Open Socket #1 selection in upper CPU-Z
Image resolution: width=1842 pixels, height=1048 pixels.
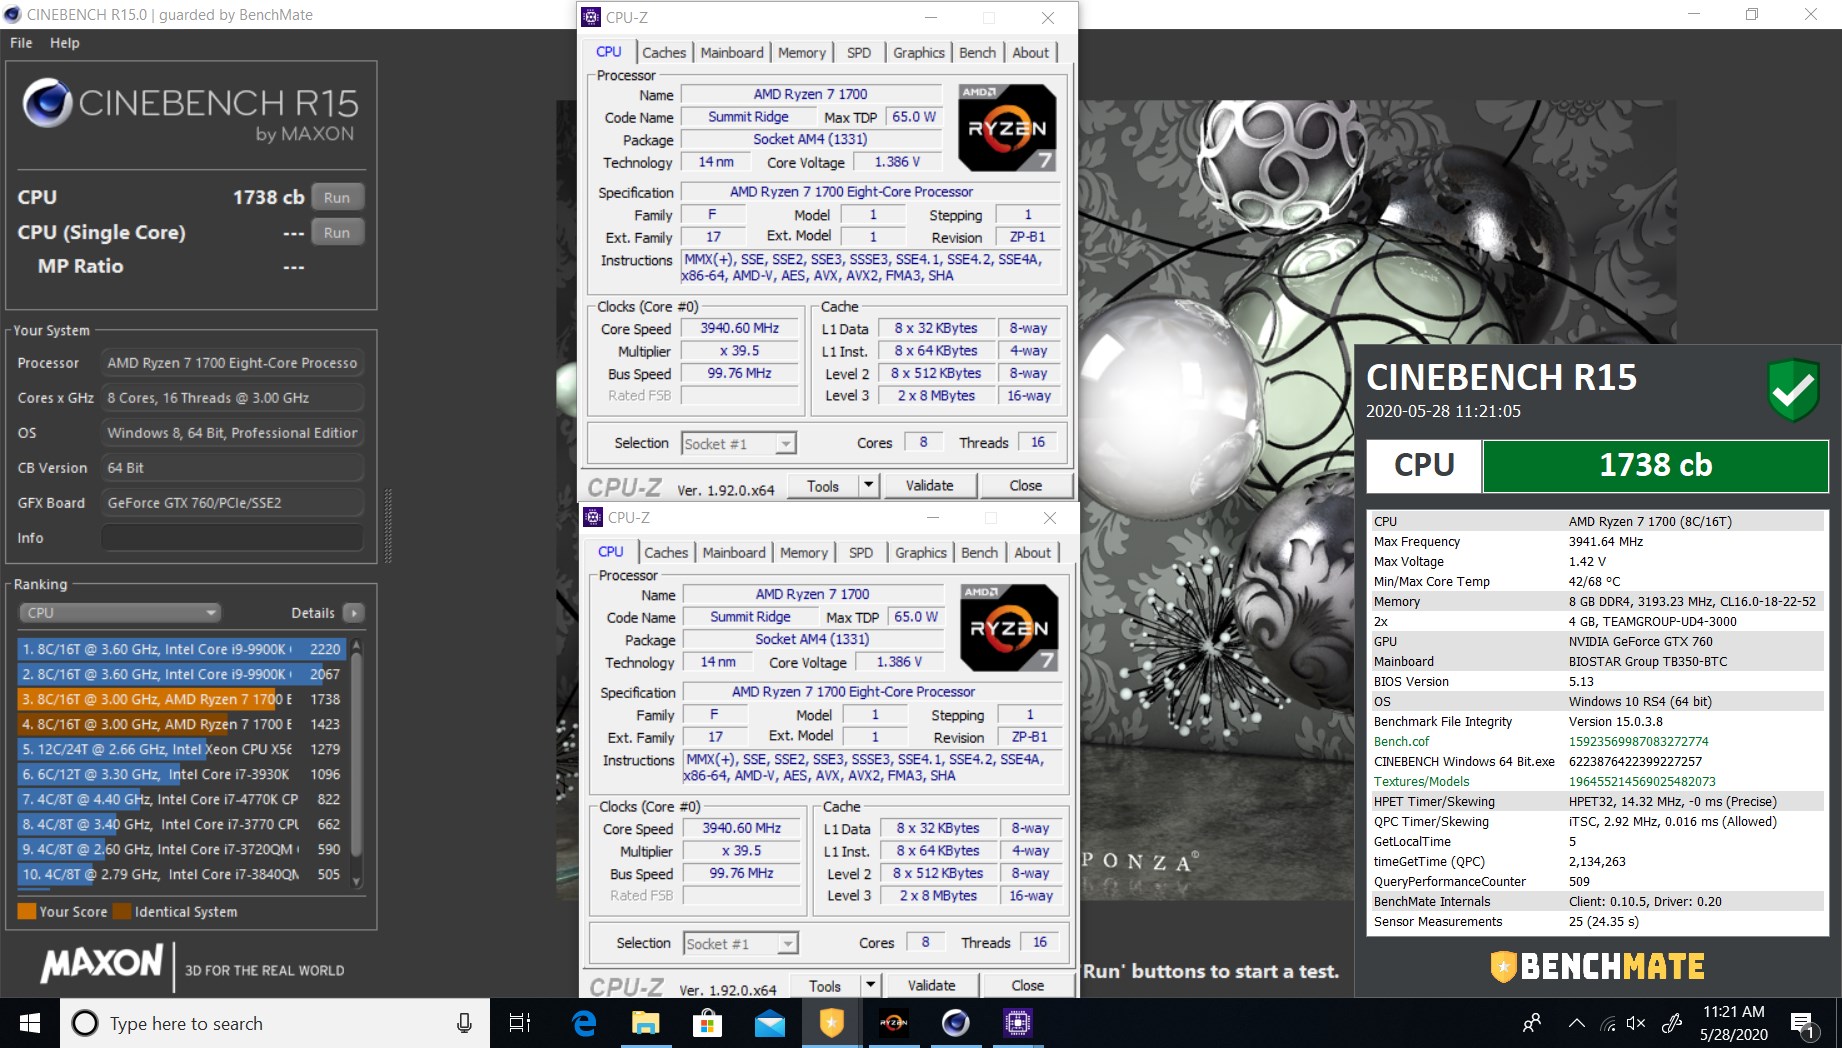[x=739, y=443]
